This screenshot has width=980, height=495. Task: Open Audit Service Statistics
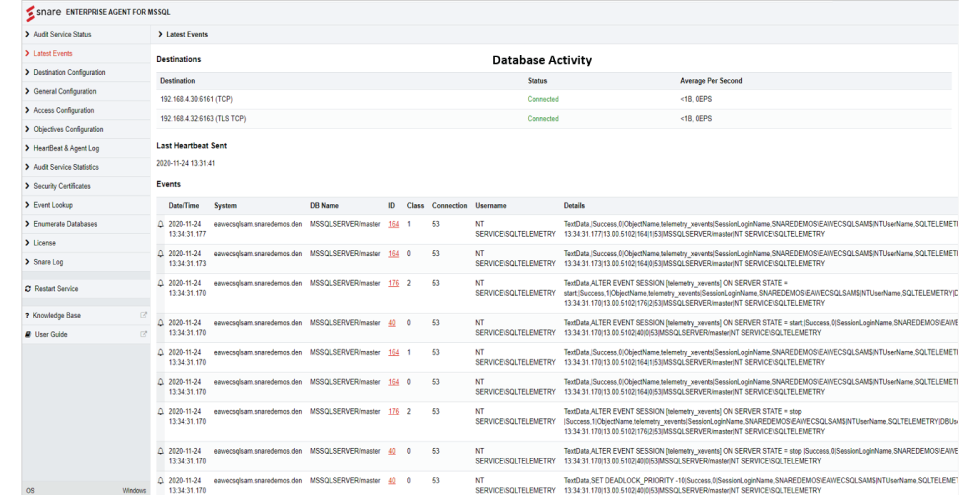[x=66, y=167]
